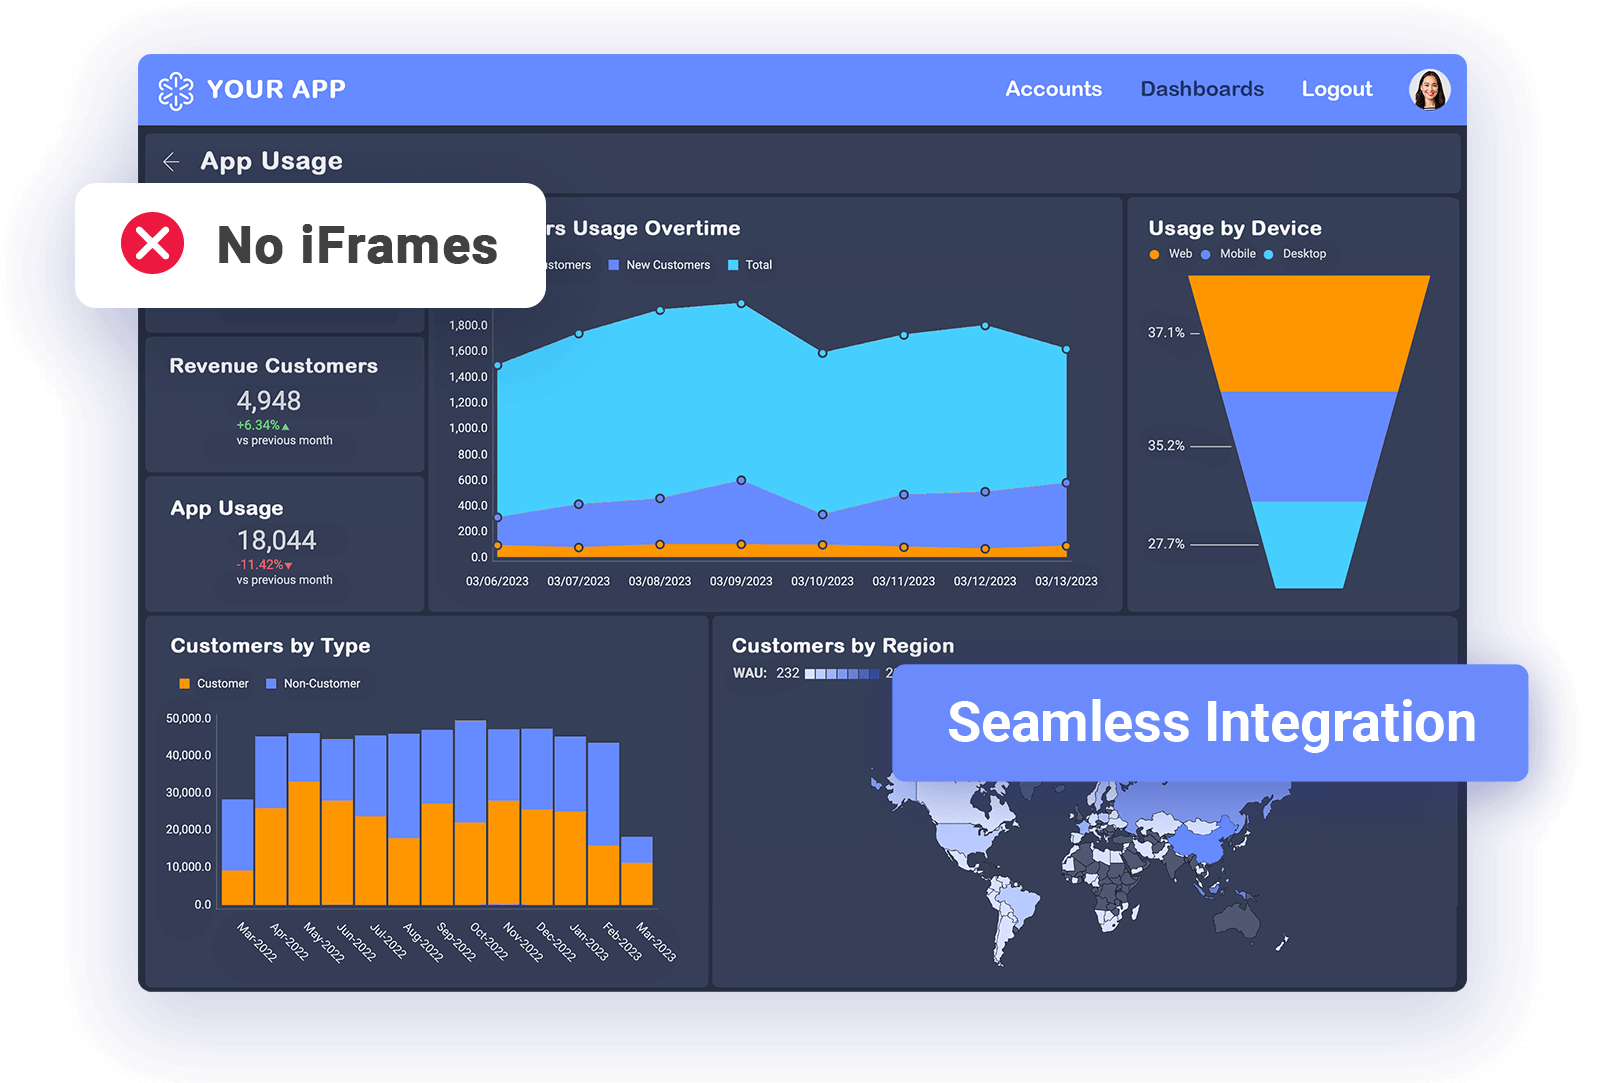Viewport: 1600px width, 1083px height.
Task: Select the App Usage value 18,044
Action: click(x=276, y=541)
